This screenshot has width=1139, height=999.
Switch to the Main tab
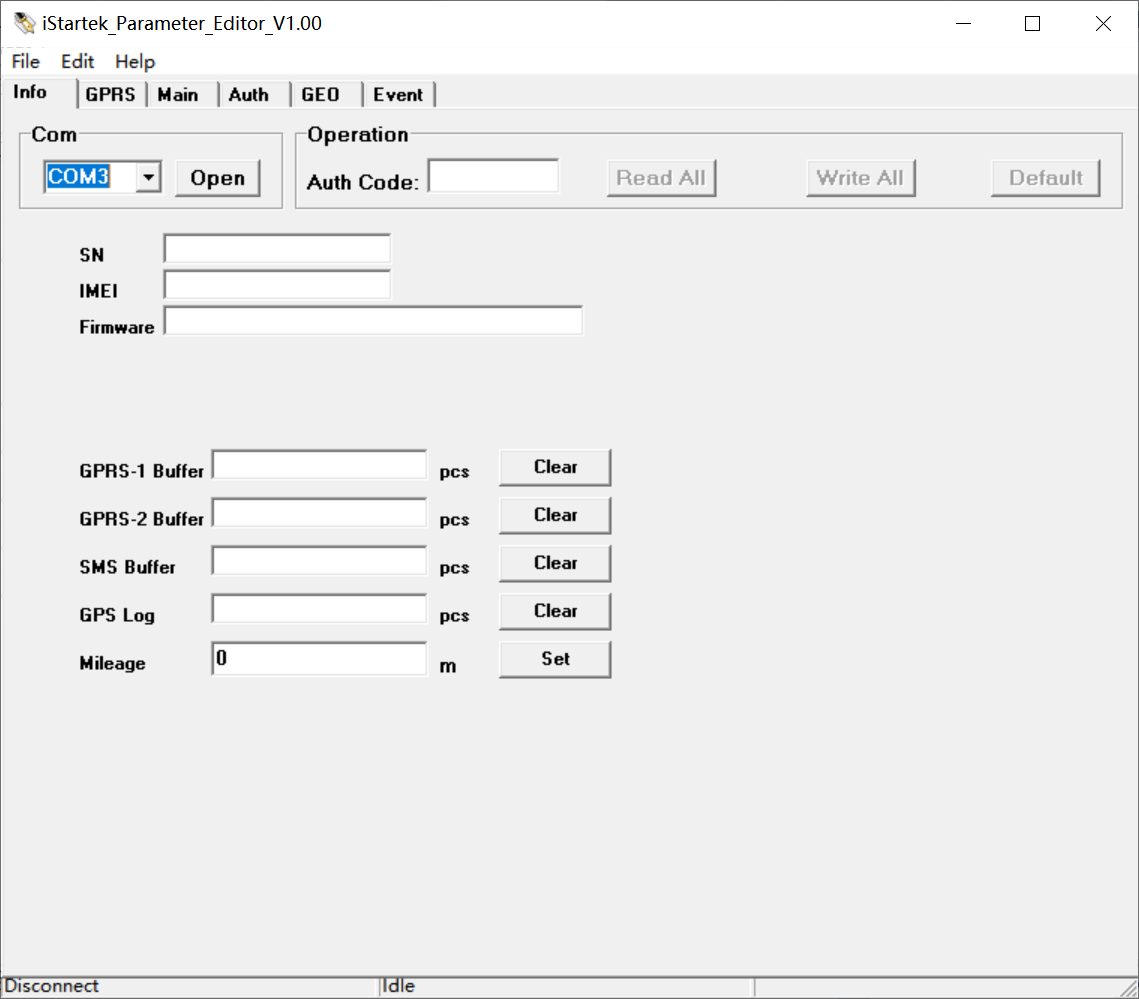(x=179, y=94)
